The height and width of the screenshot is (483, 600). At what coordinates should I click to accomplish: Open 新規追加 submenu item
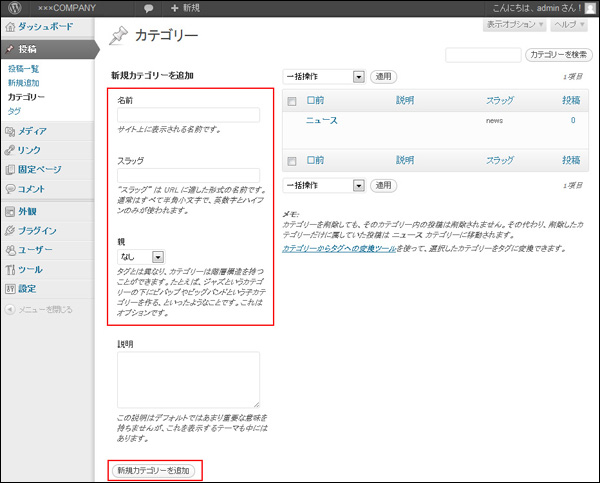23,83
